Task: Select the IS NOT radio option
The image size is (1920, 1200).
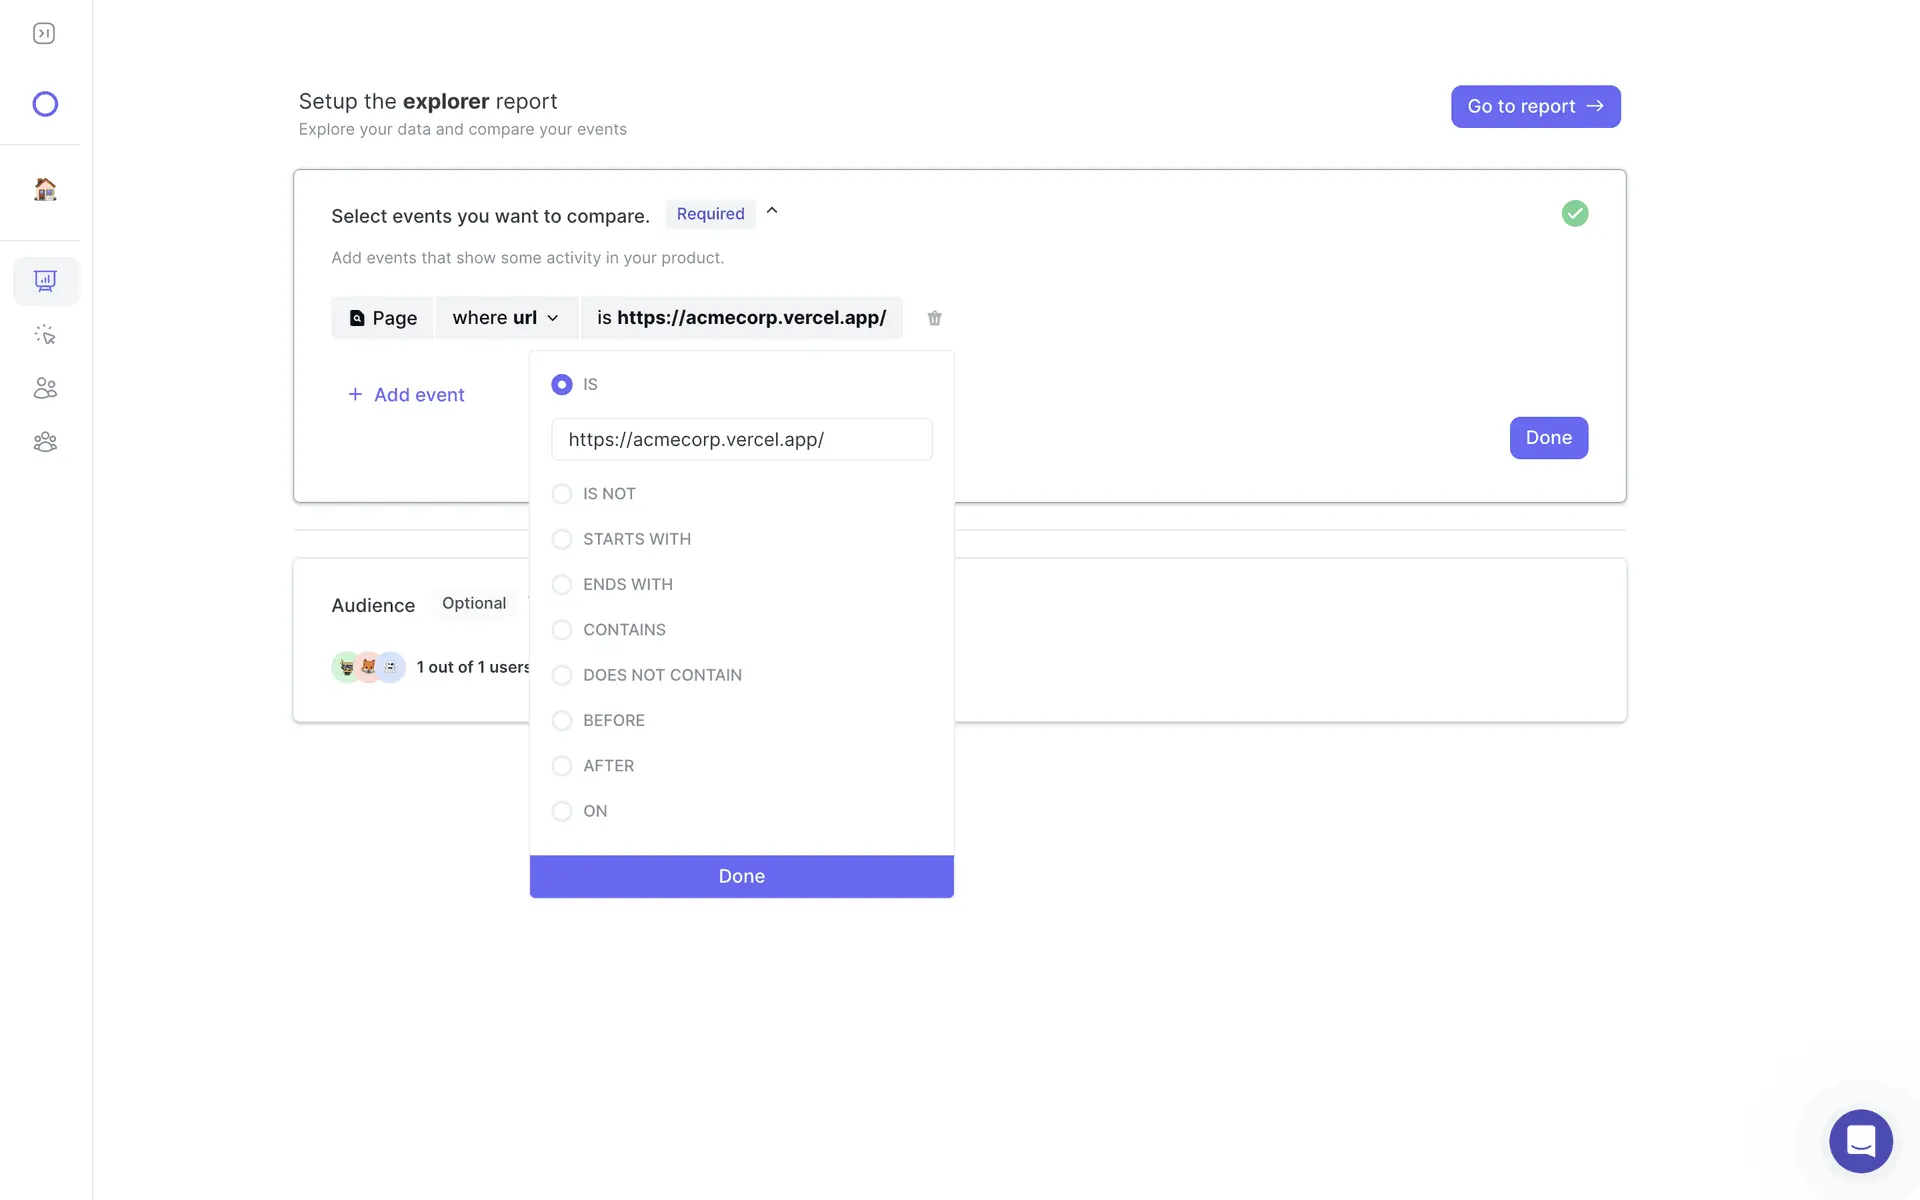Action: 562,494
